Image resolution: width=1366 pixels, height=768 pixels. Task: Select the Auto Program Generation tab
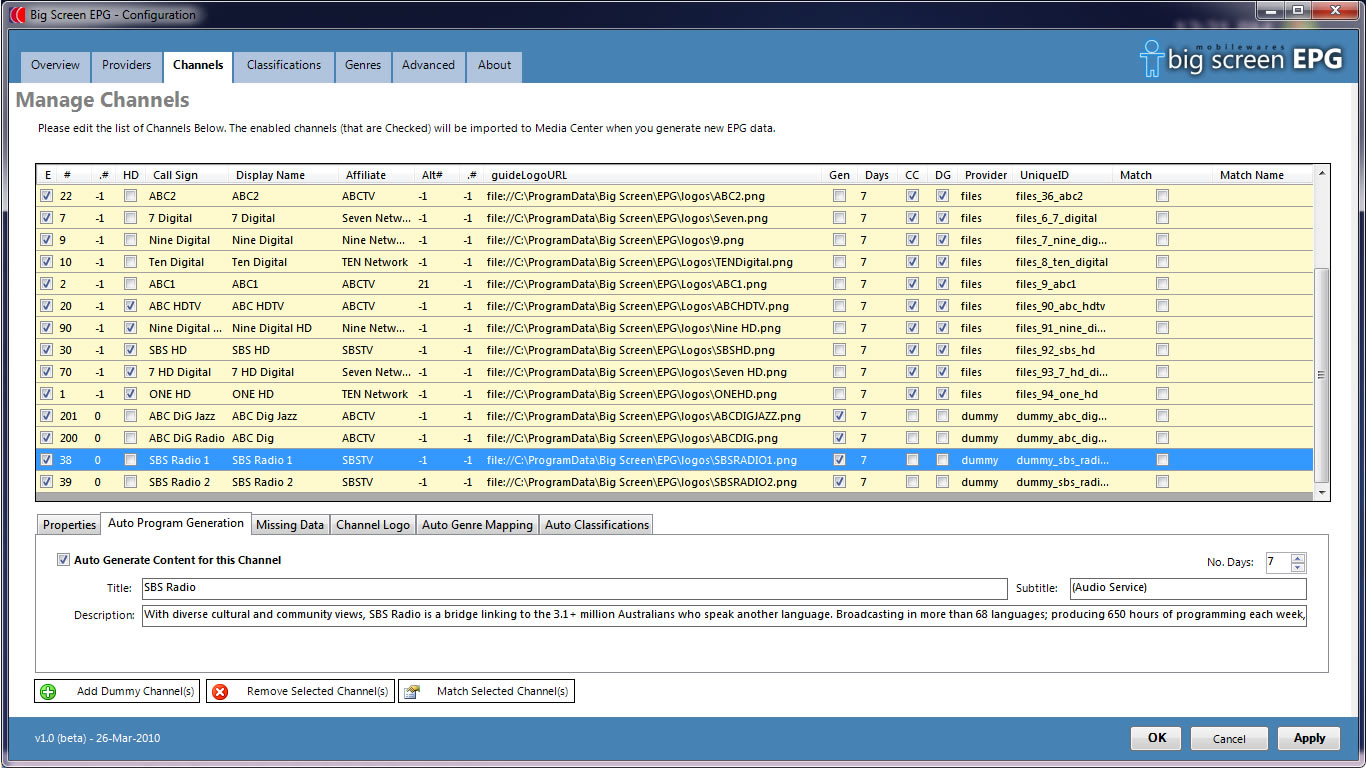(176, 523)
